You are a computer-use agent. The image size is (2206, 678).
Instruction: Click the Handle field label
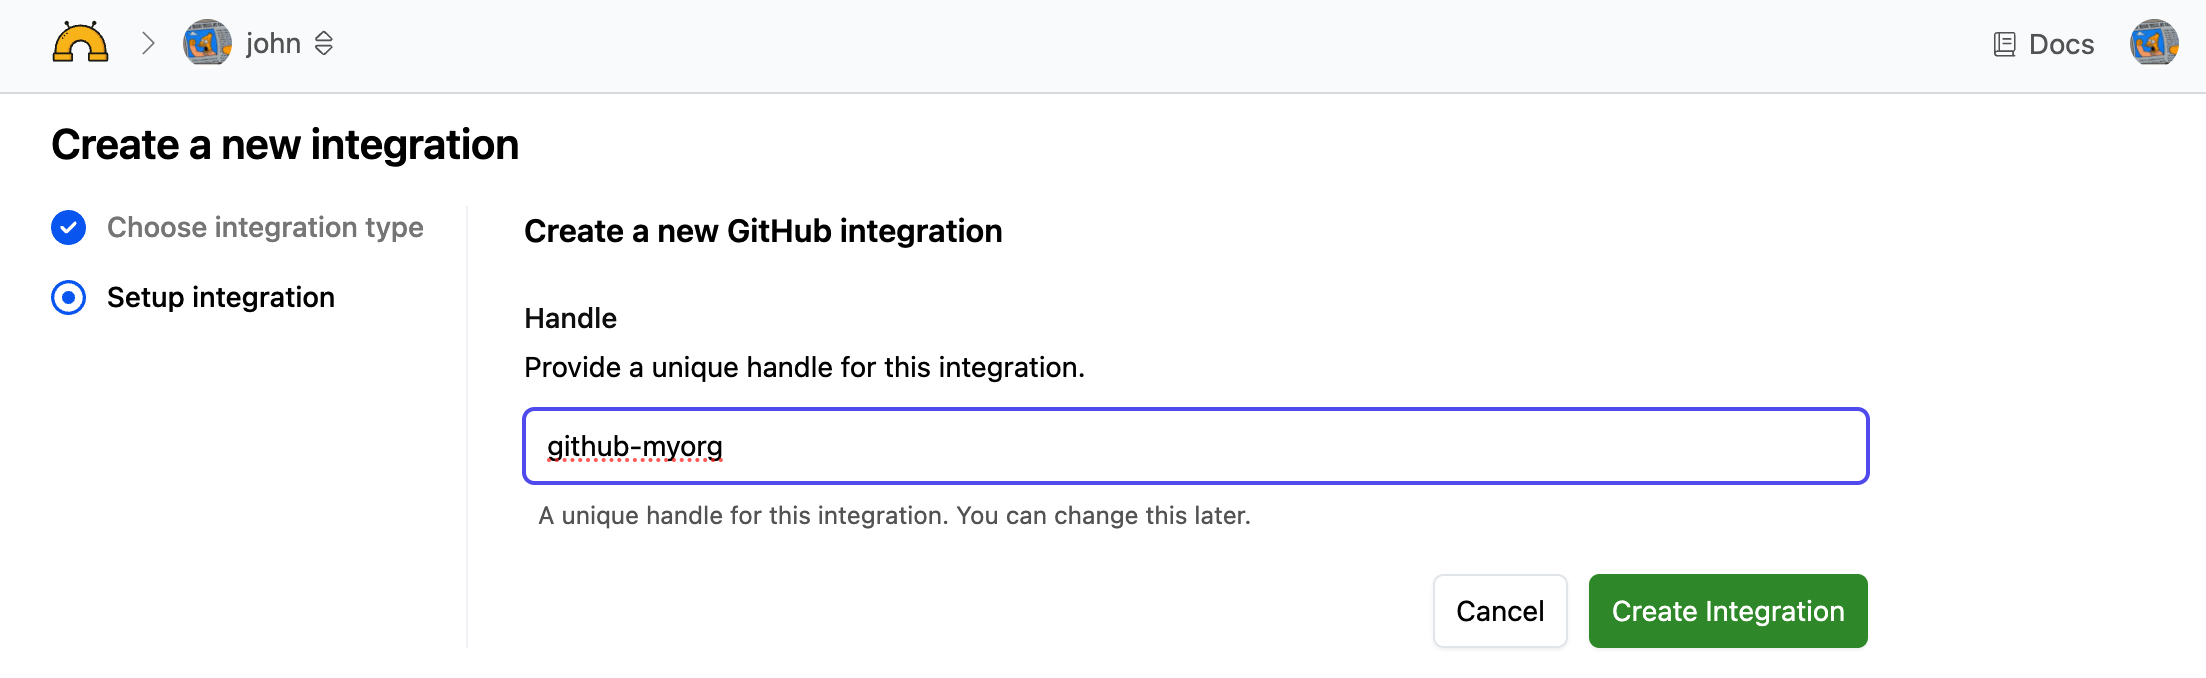(570, 318)
